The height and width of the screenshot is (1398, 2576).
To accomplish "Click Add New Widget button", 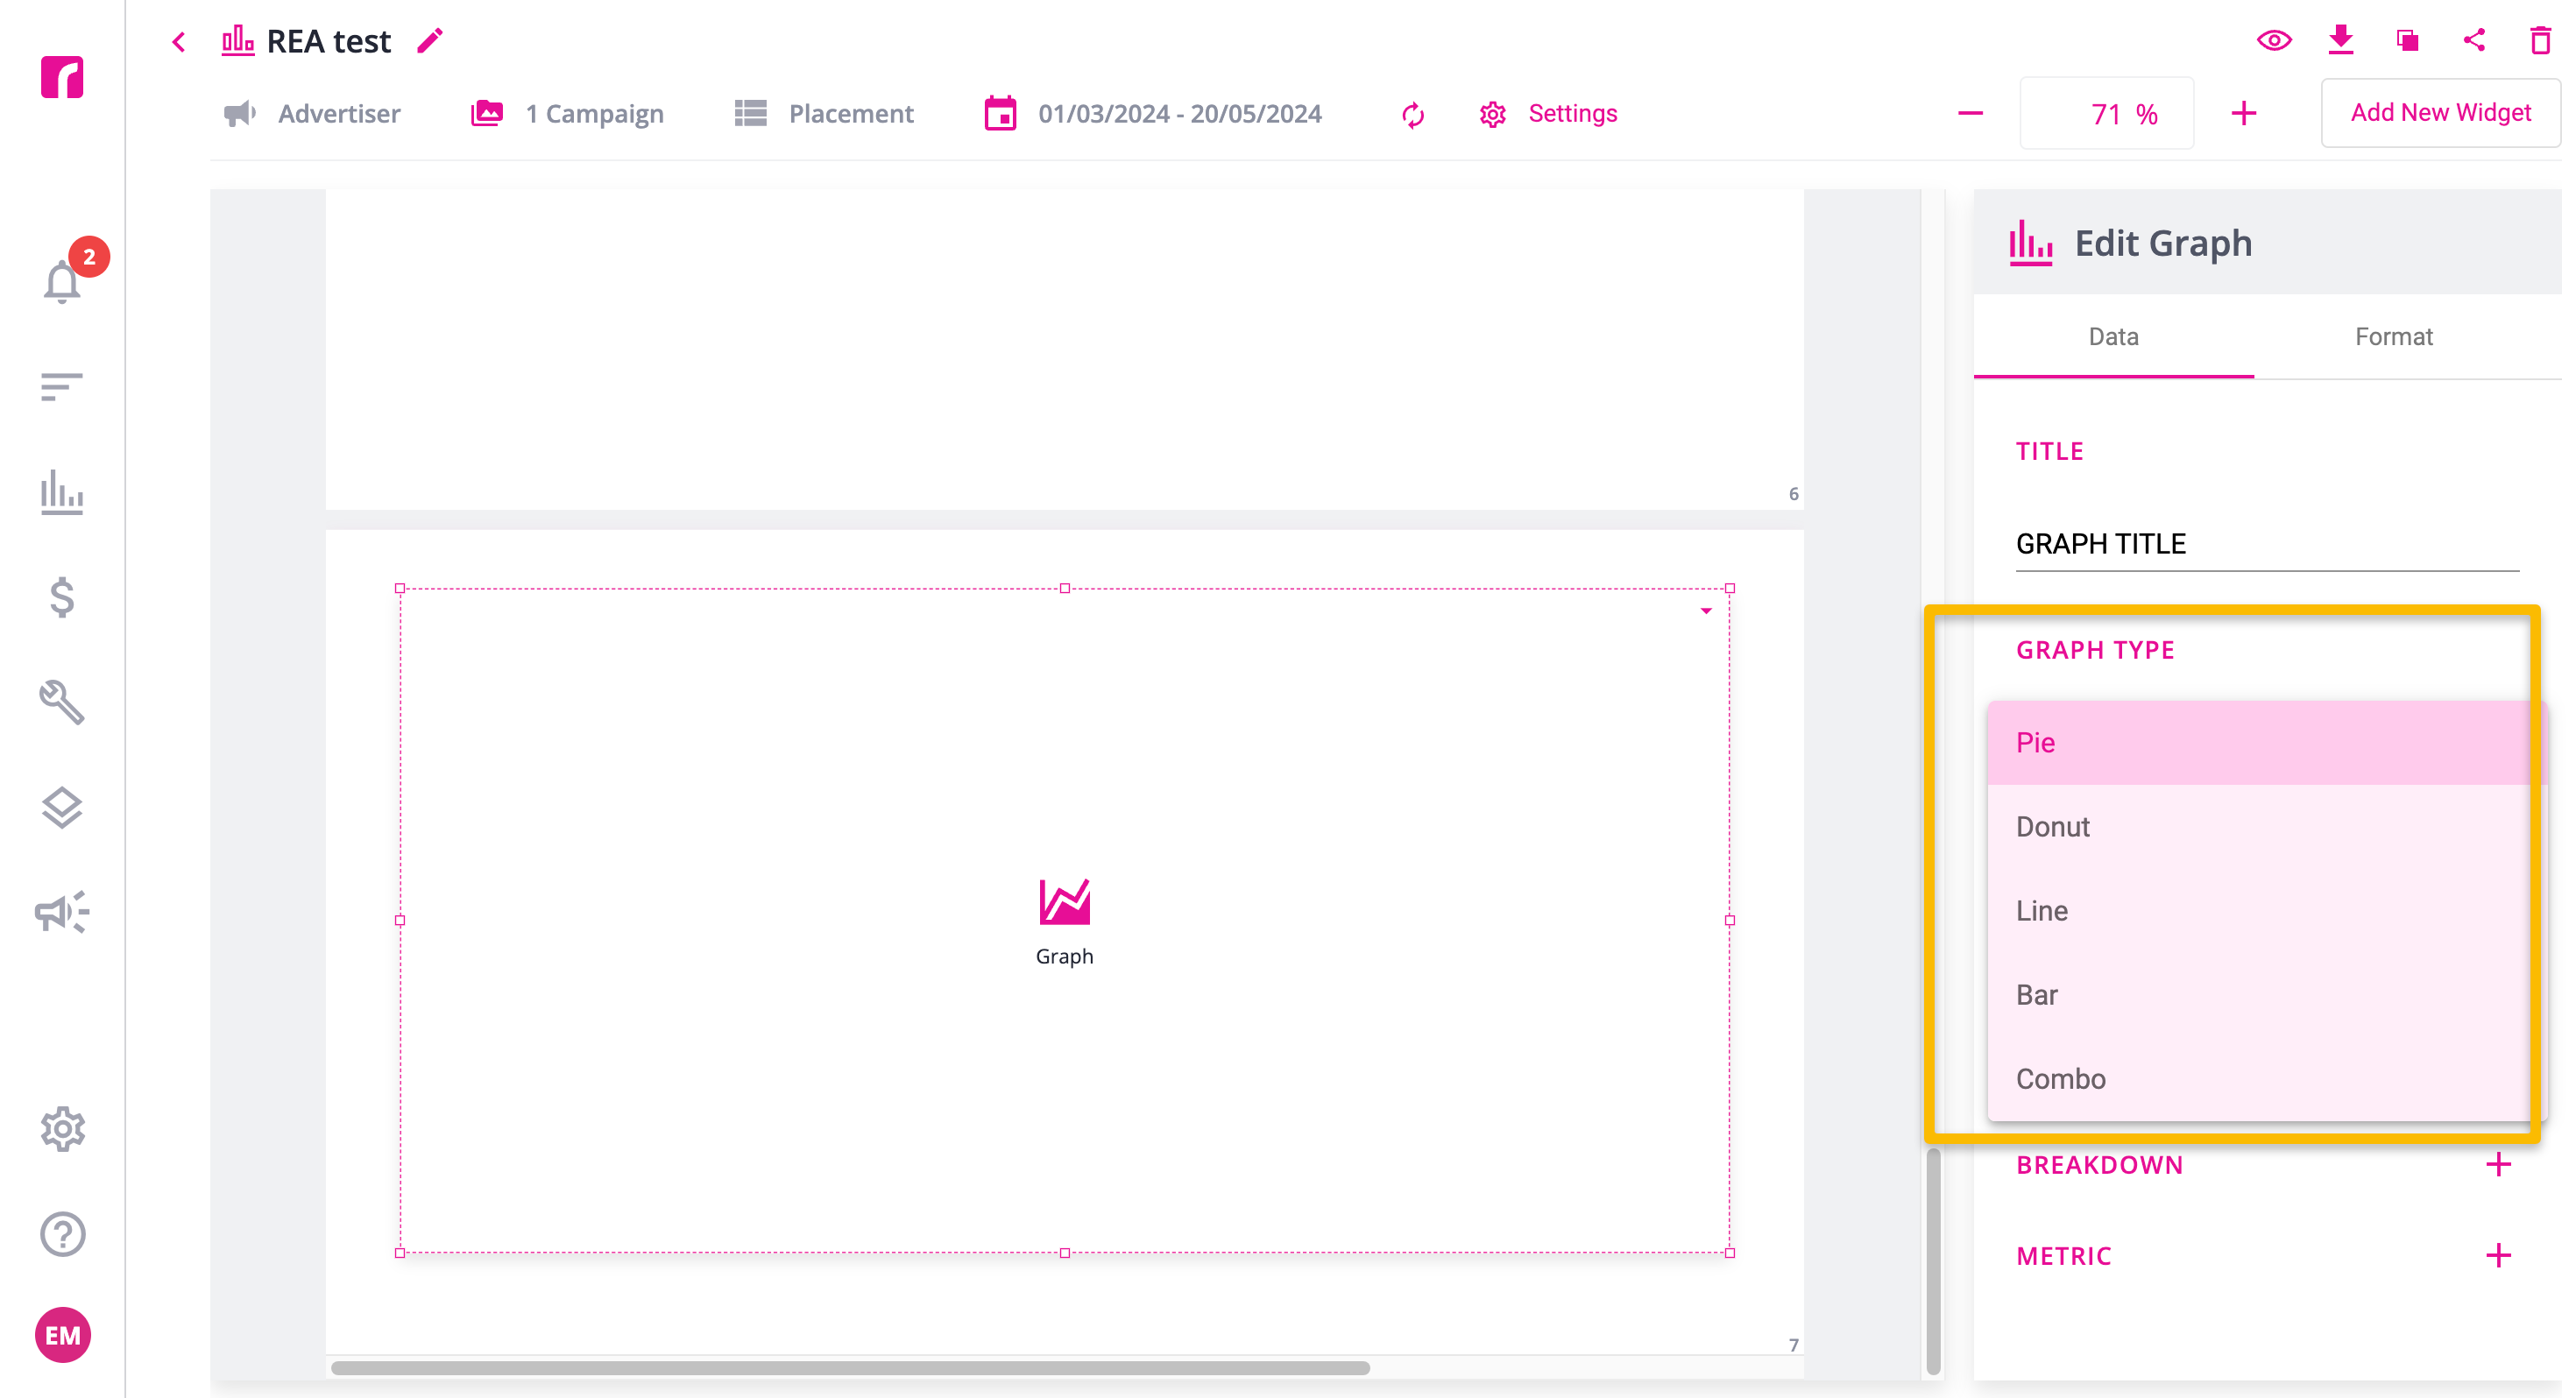I will coord(2440,113).
